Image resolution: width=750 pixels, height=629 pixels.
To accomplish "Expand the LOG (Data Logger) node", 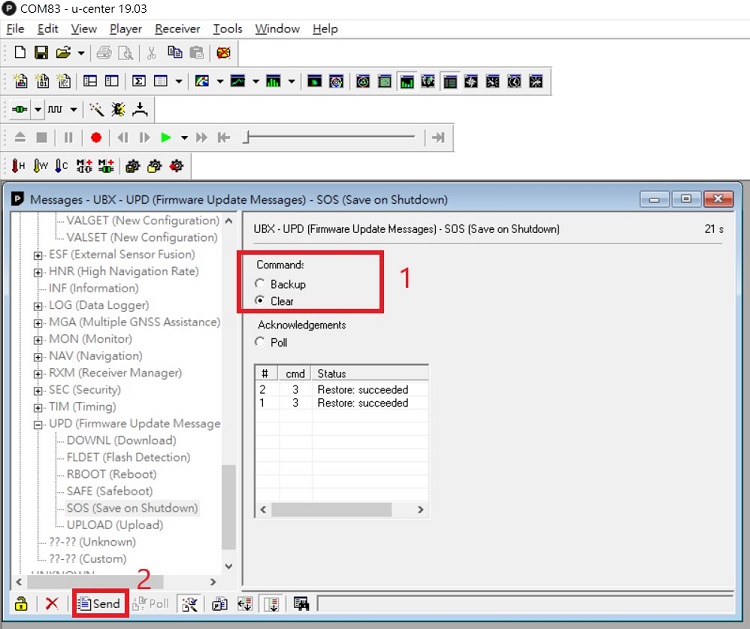I will [x=38, y=307].
